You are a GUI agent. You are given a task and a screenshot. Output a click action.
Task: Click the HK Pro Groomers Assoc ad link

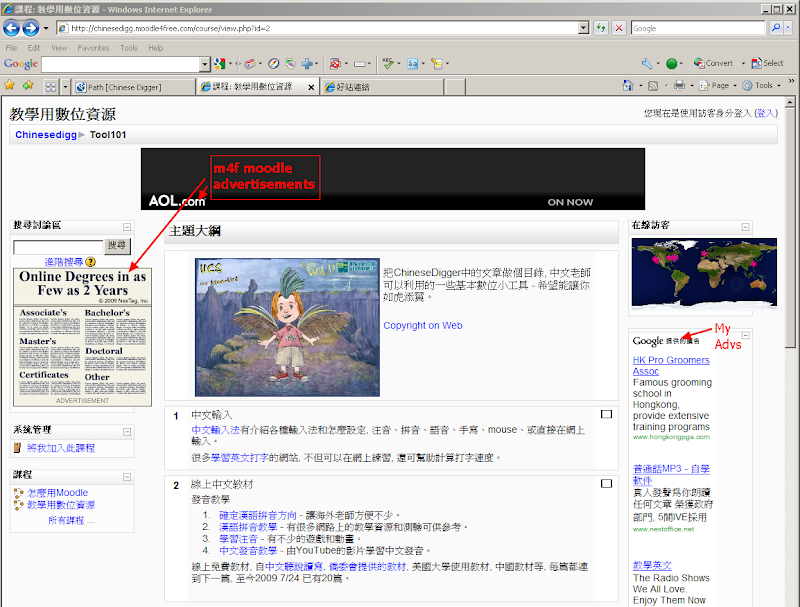pyautogui.click(x=671, y=366)
